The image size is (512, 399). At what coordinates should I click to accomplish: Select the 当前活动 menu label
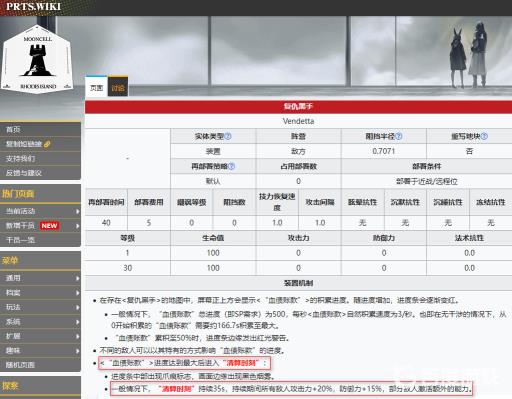click(20, 211)
